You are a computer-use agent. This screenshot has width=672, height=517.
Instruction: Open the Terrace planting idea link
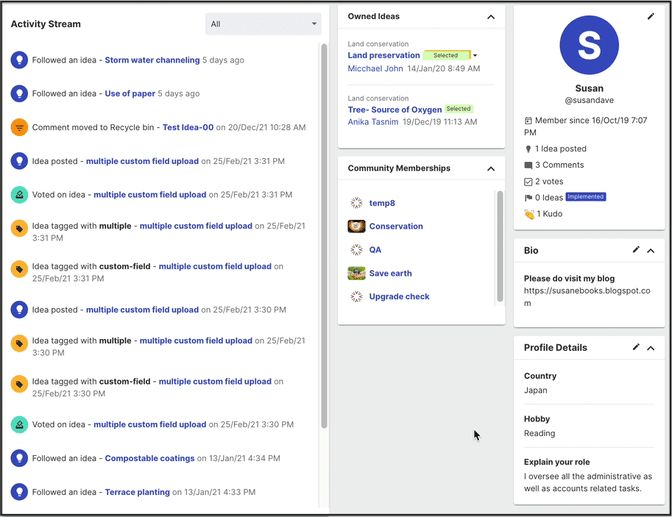tap(137, 492)
